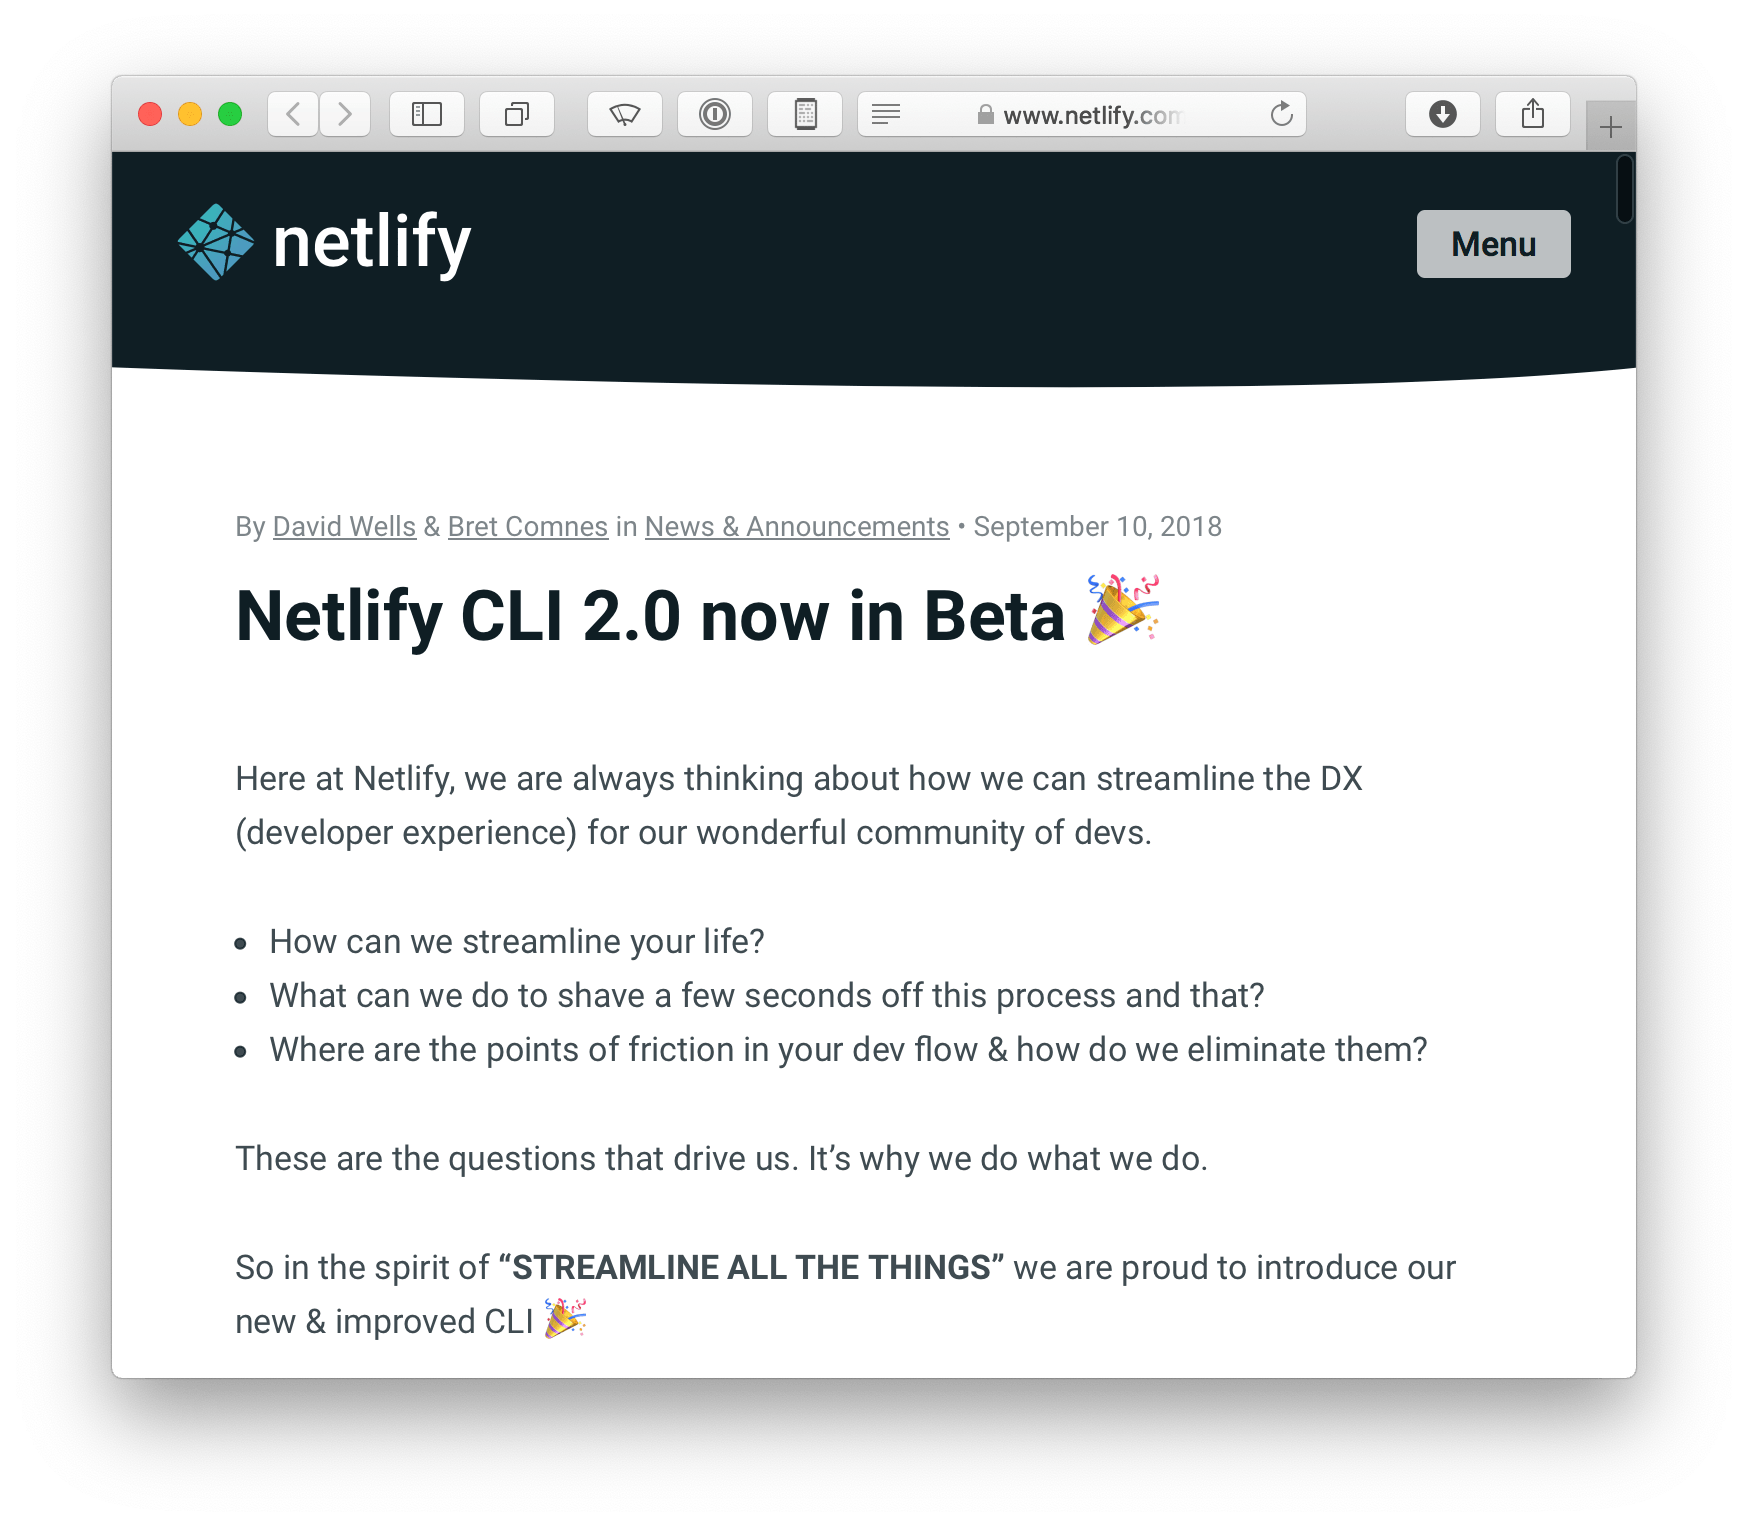This screenshot has width=1748, height=1526.
Task: Click the Netlify logo
Action: pos(324,242)
